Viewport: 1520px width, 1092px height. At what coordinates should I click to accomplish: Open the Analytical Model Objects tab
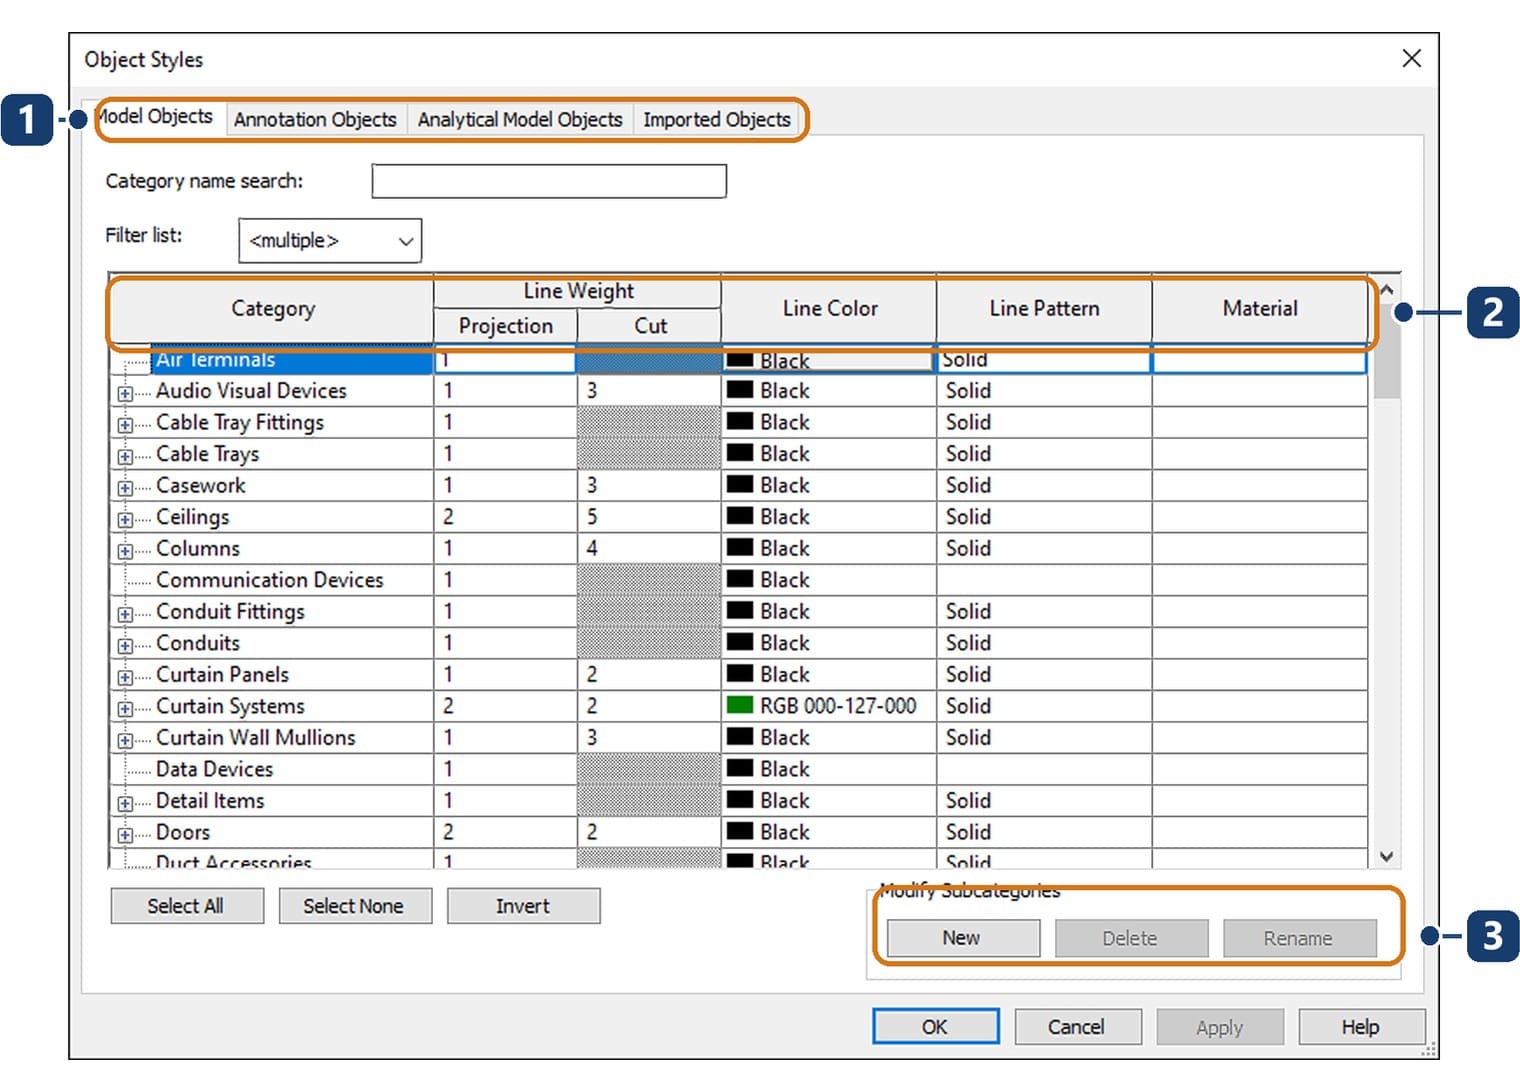[x=519, y=119]
